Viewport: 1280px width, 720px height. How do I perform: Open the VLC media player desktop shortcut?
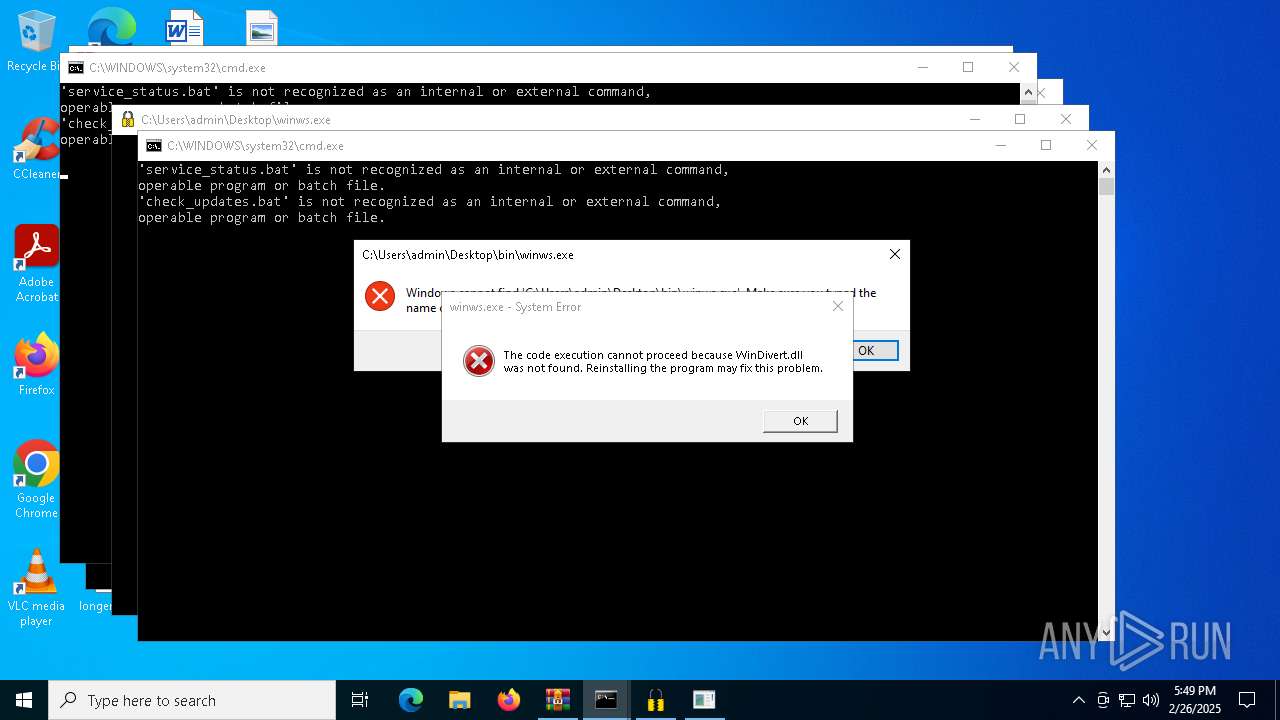point(36,588)
